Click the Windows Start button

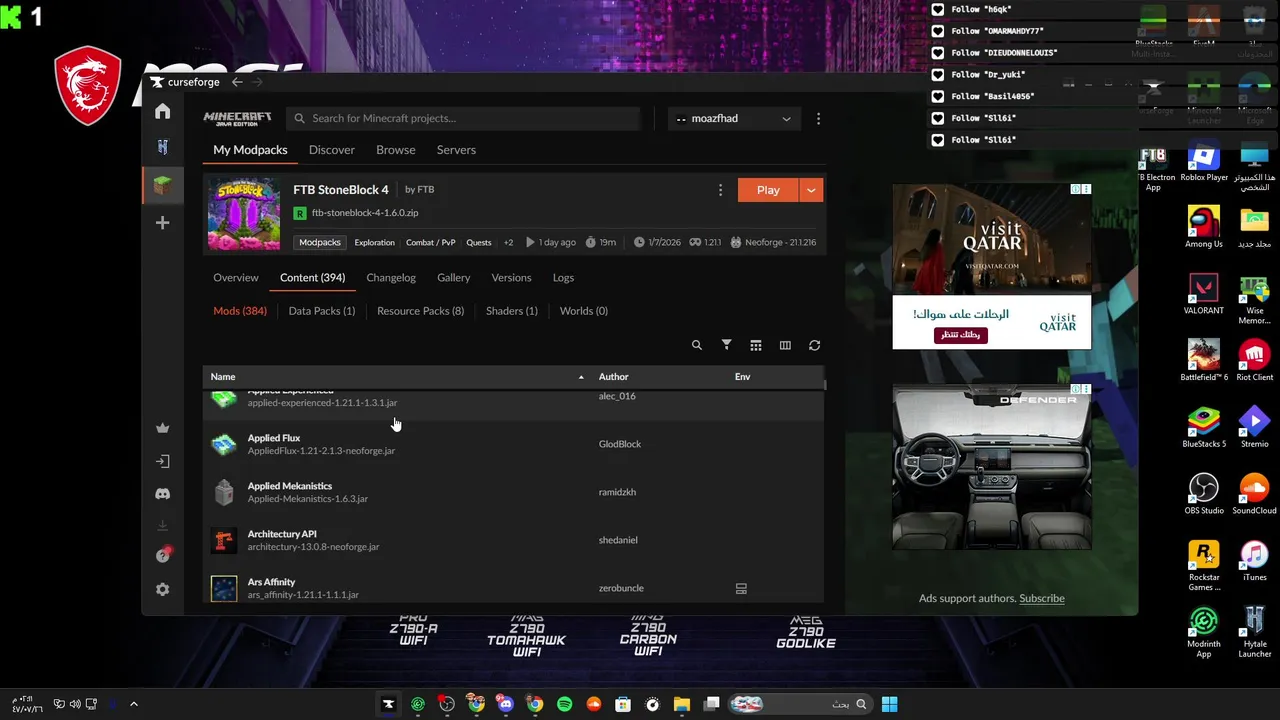point(889,704)
